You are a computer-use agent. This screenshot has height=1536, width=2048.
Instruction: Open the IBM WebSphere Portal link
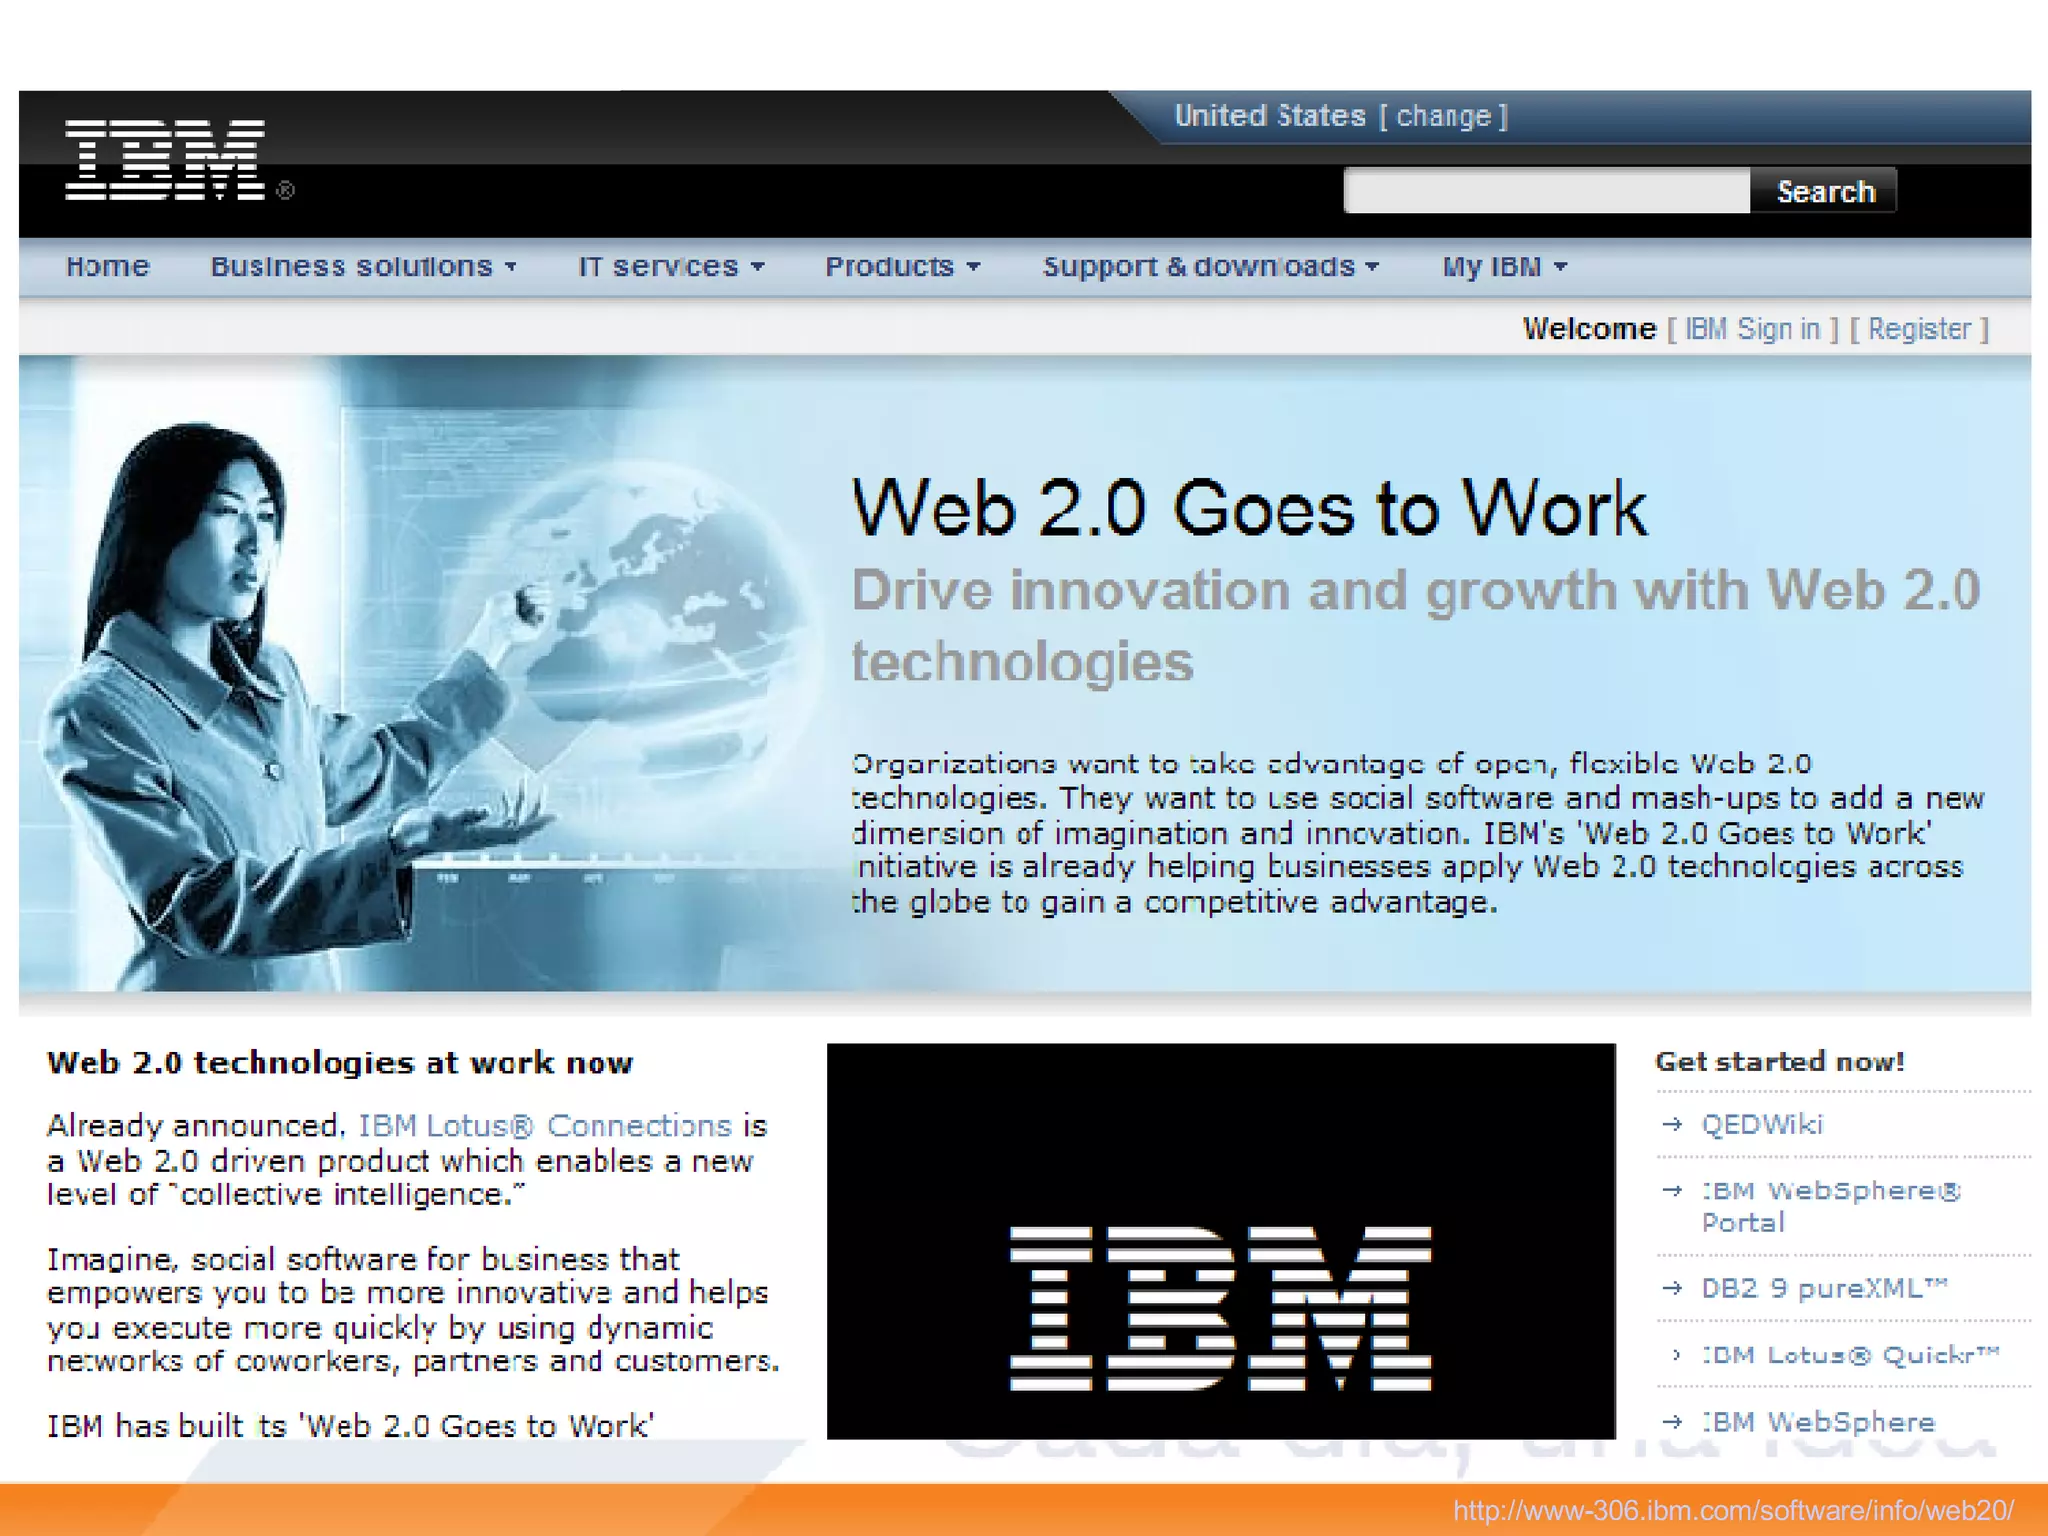1831,1207
